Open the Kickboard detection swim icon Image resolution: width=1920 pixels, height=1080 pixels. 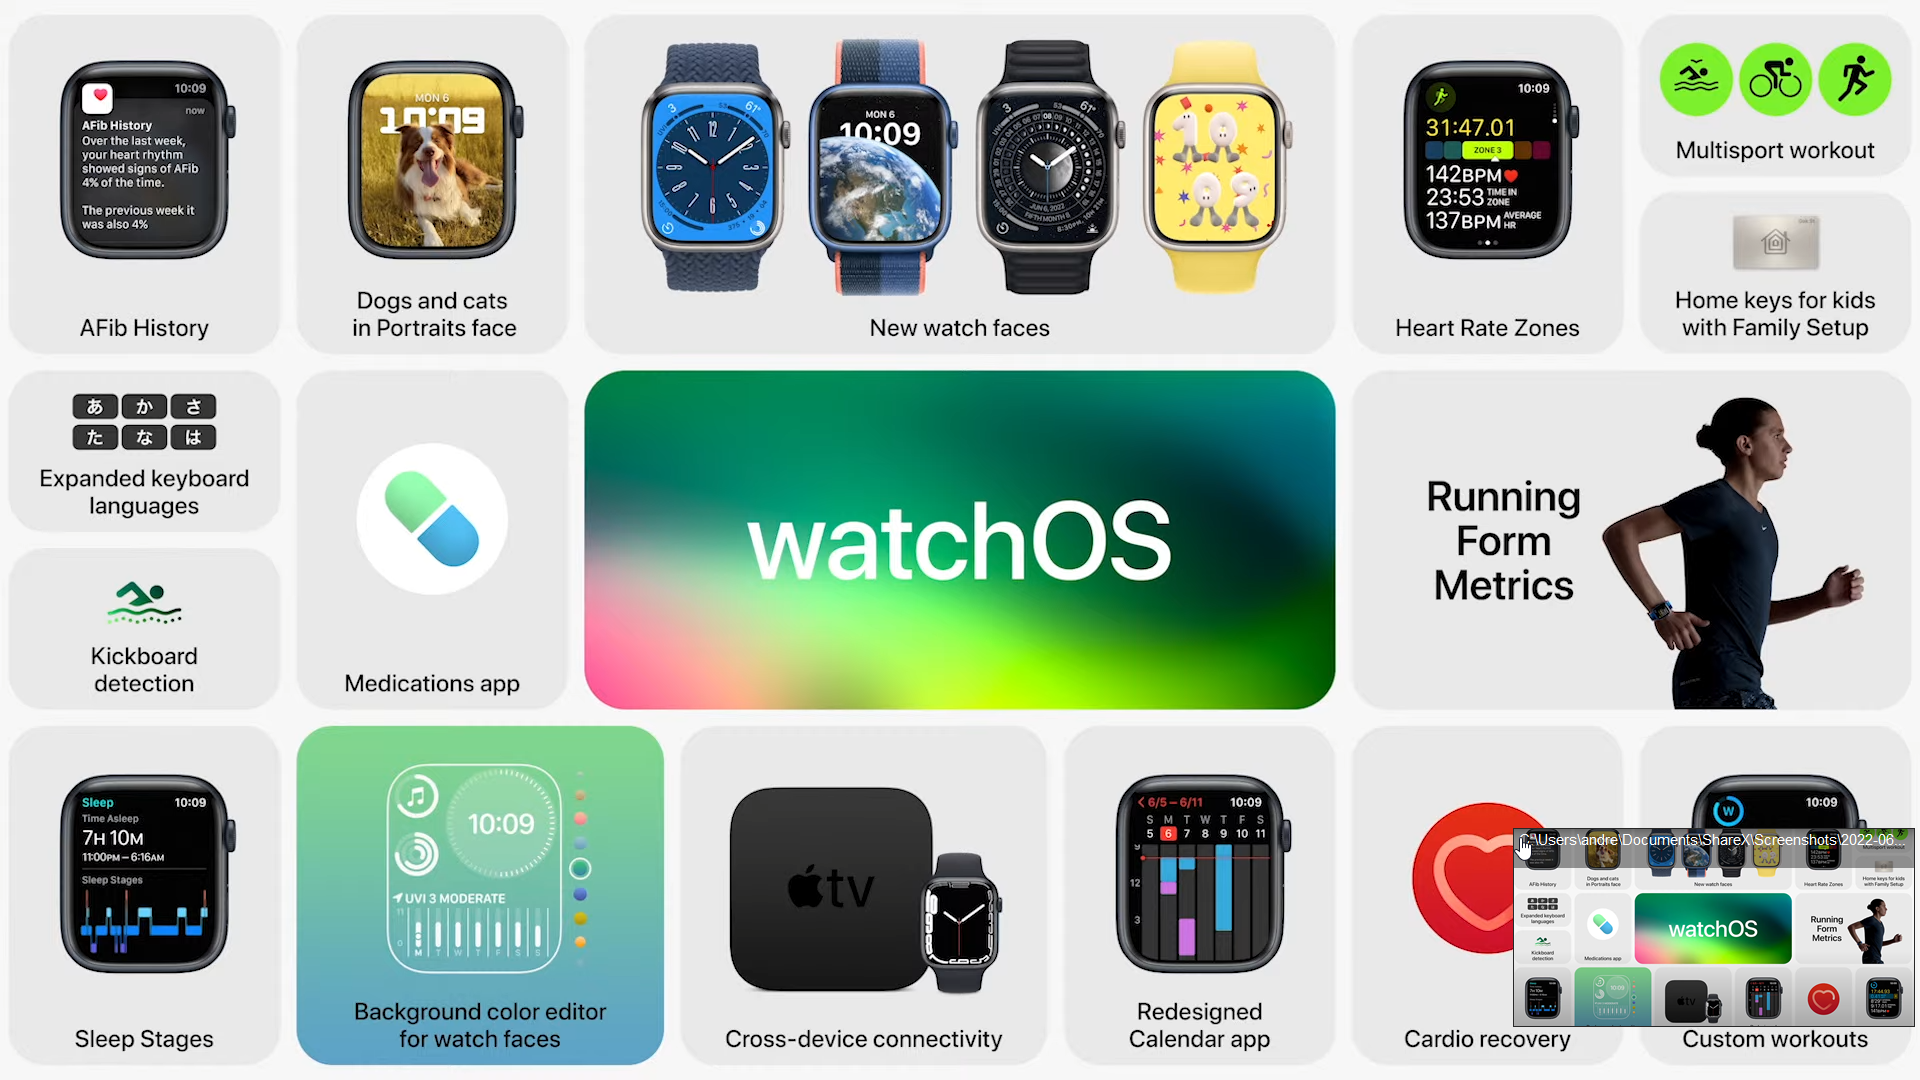coord(145,603)
